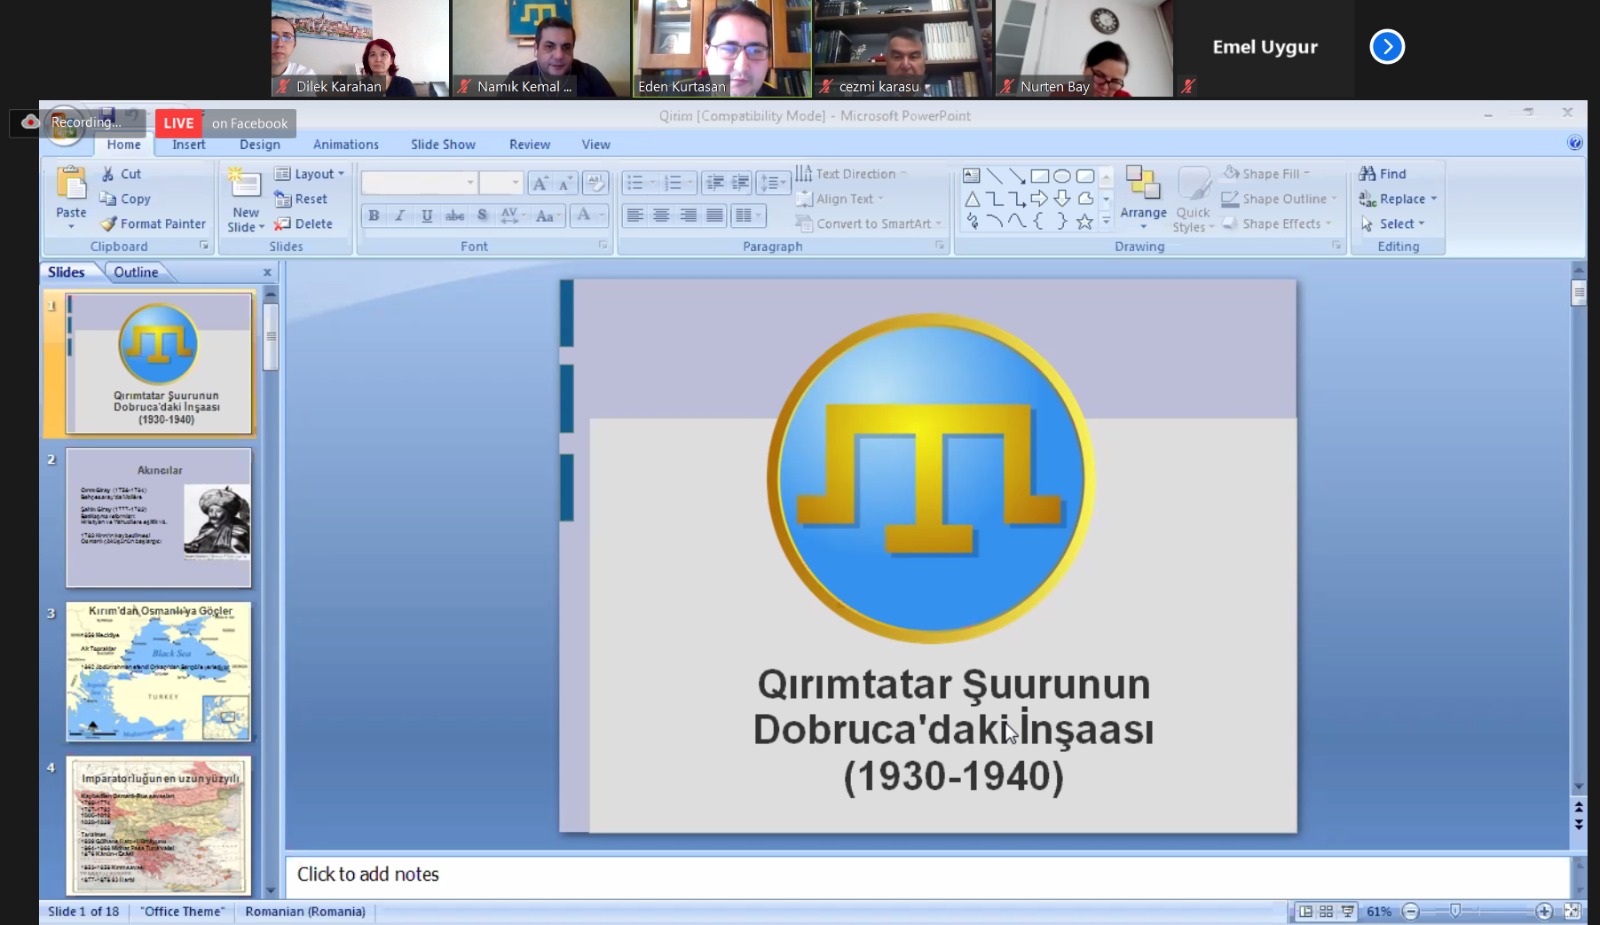Select the Akıncılar slide thumbnail
1600x925 pixels.
point(159,518)
